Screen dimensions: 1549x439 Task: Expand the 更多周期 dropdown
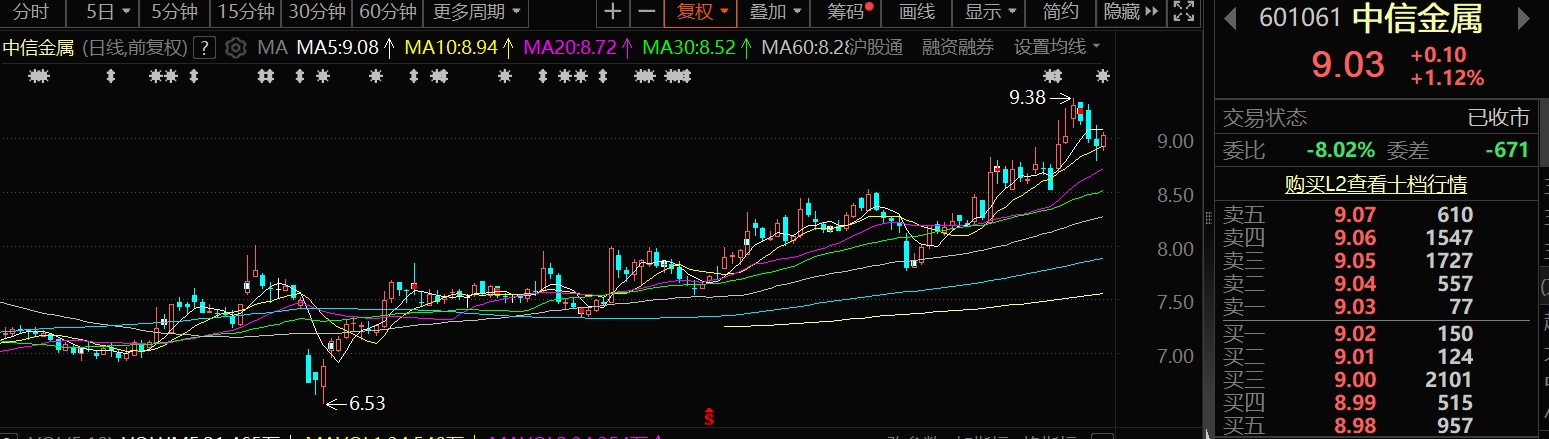(476, 13)
